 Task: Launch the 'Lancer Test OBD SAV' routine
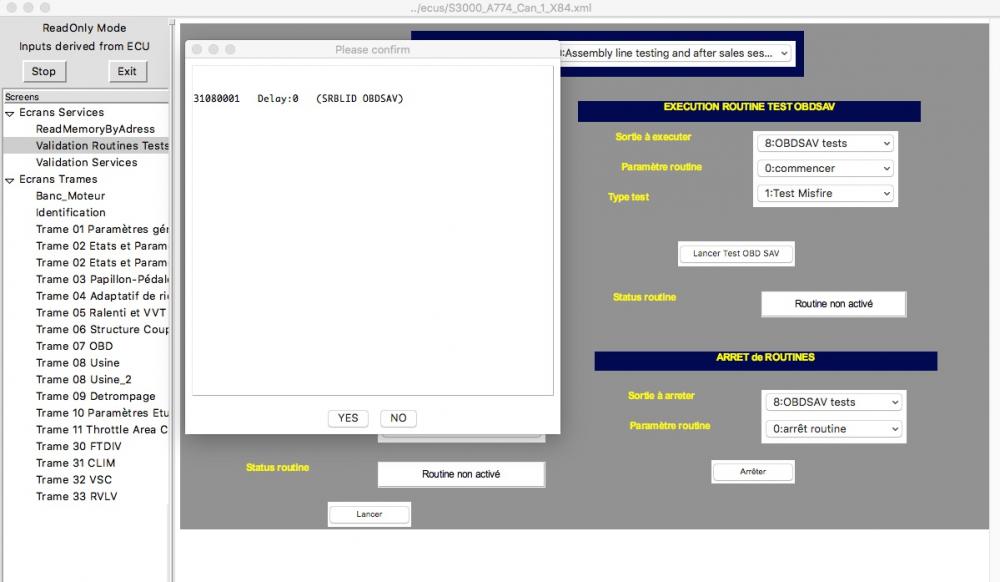pyautogui.click(x=736, y=253)
